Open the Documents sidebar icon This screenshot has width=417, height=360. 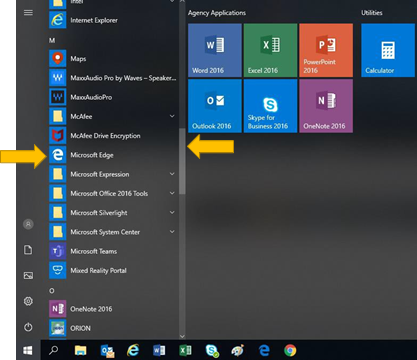(x=28, y=250)
